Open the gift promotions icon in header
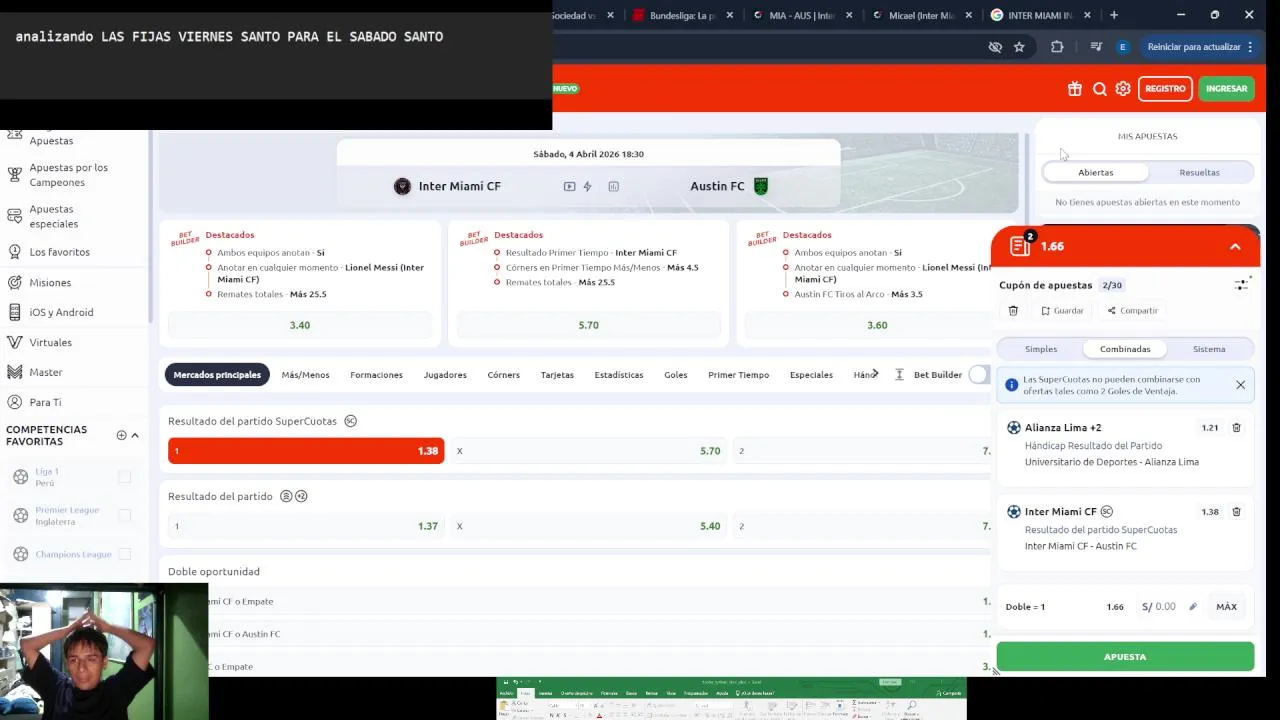The width and height of the screenshot is (1280, 720). click(1075, 89)
